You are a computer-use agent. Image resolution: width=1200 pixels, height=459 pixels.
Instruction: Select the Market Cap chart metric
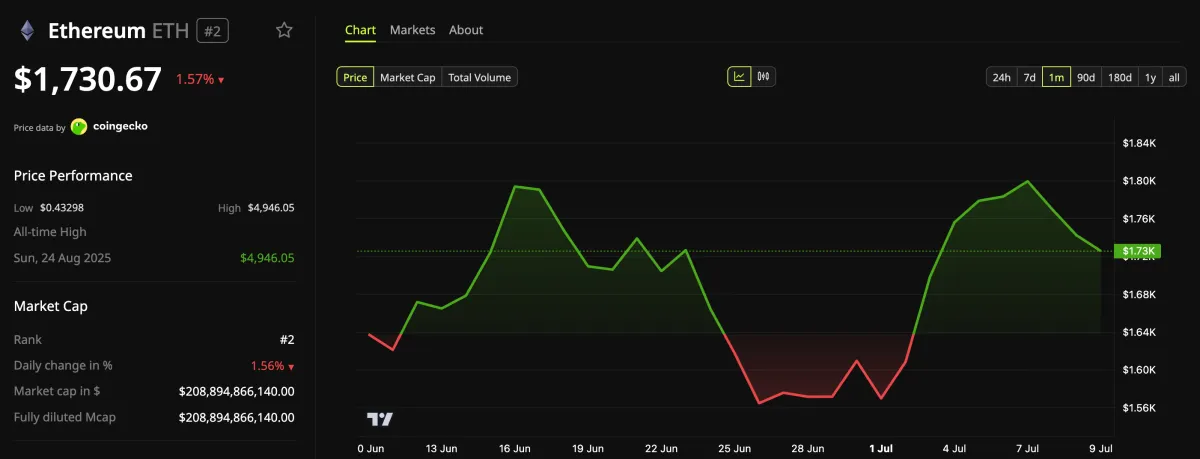point(408,77)
